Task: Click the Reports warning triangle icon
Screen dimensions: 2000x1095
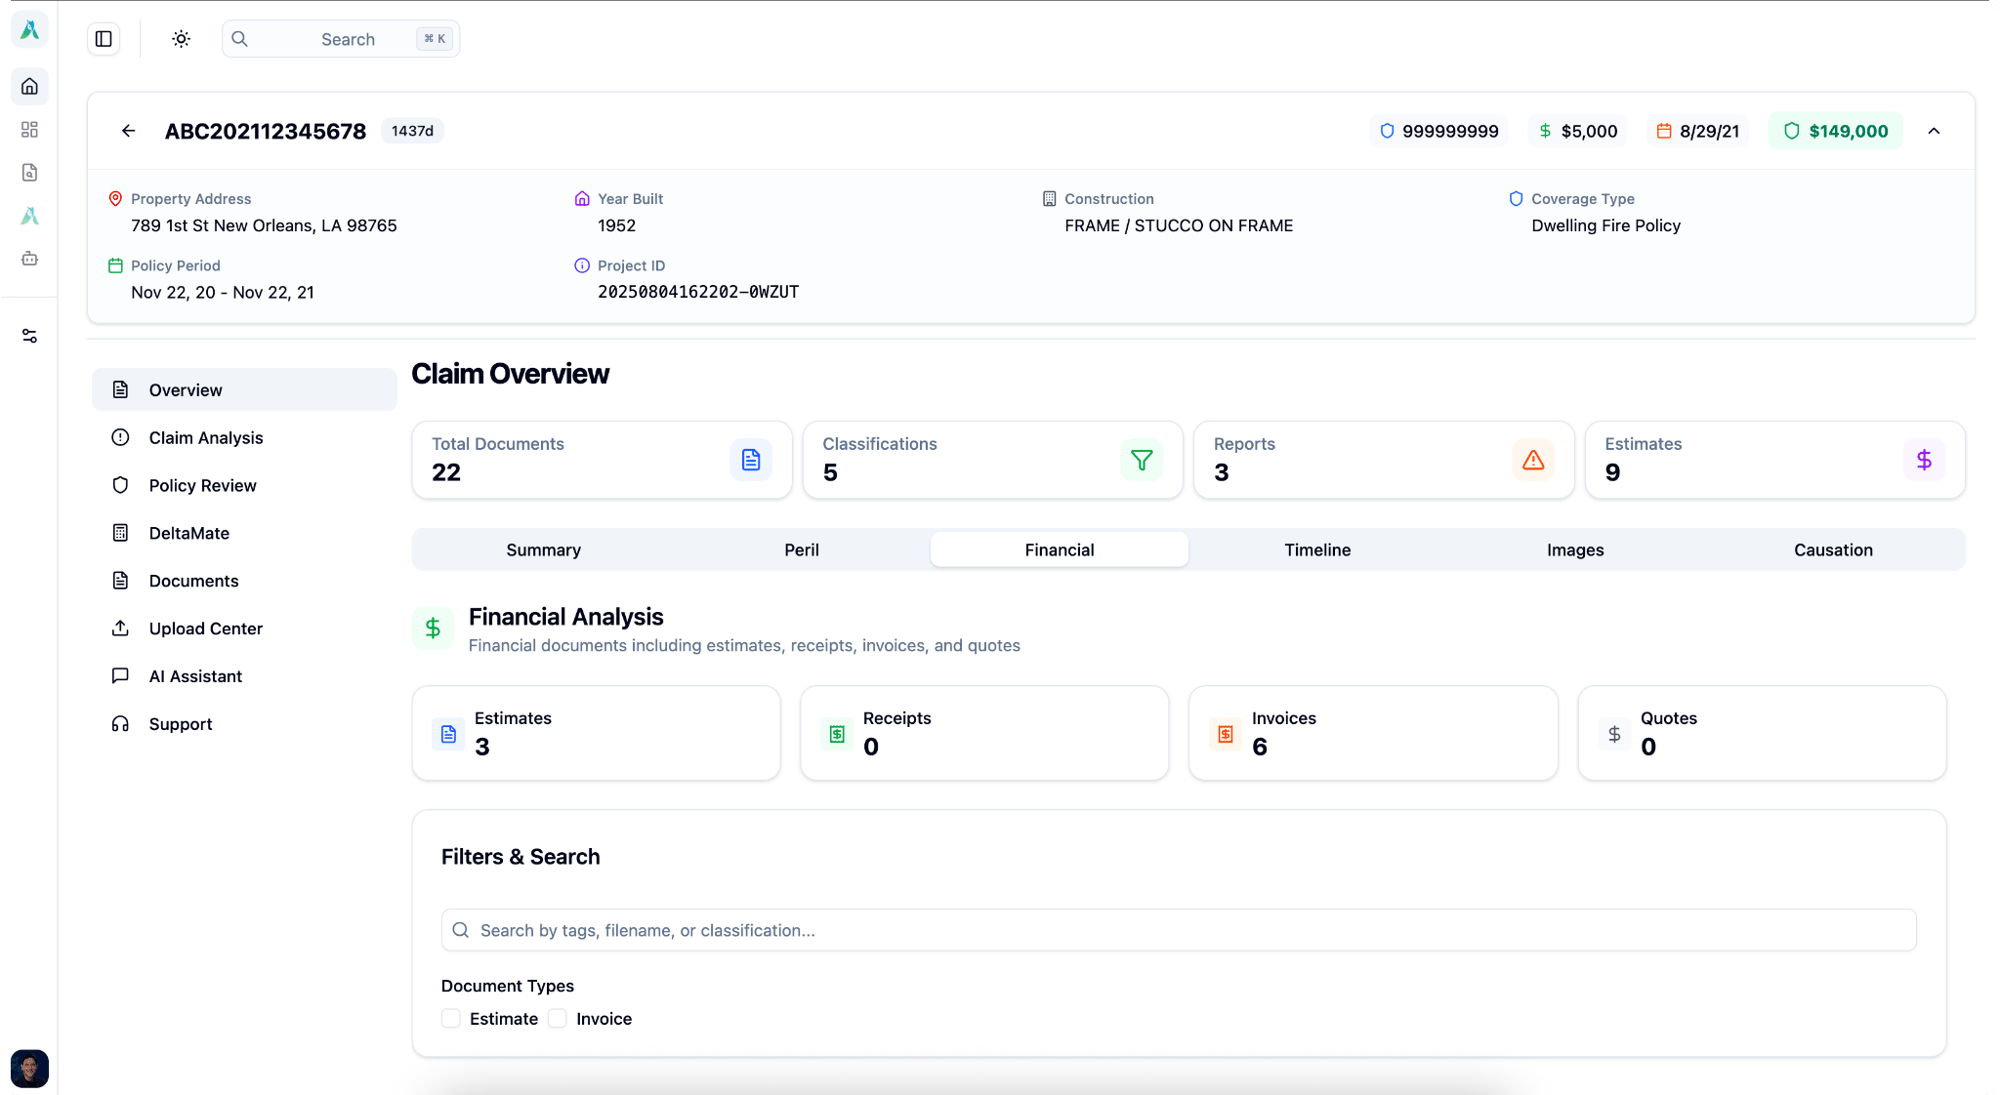Action: tap(1532, 460)
